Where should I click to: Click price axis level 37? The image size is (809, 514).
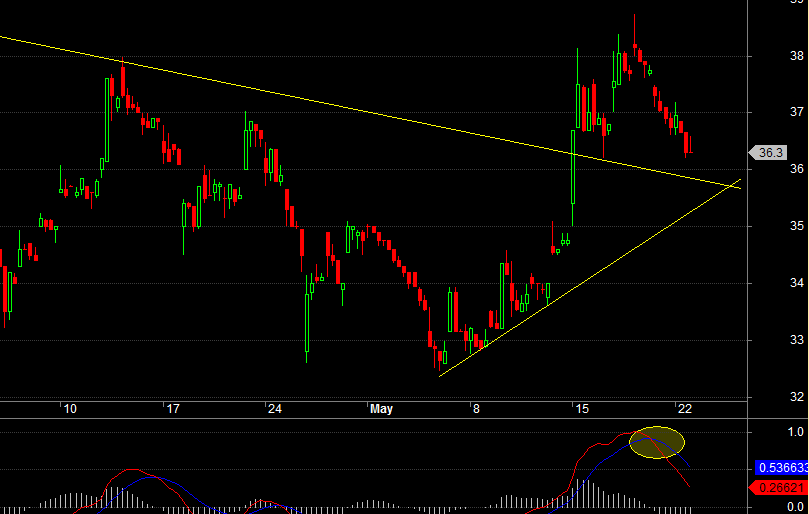[797, 112]
